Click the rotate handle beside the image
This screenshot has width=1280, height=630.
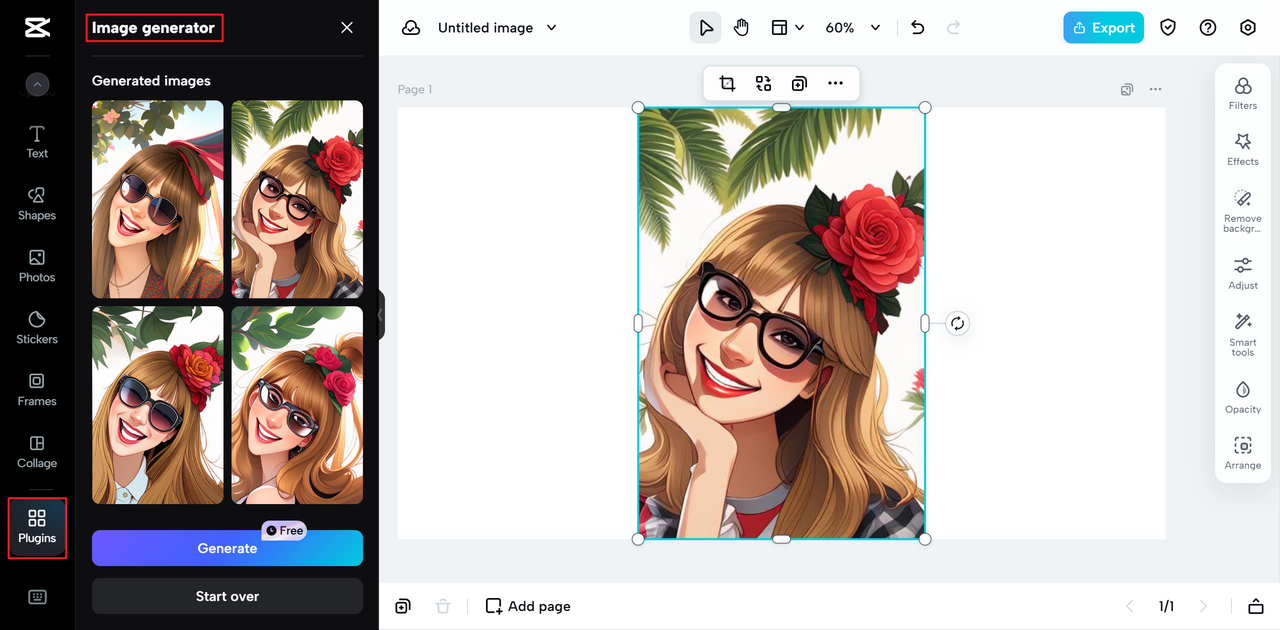tap(957, 323)
